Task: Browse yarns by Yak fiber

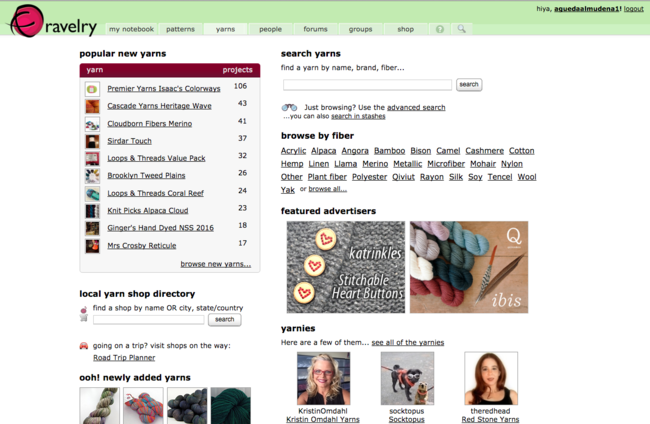Action: 288,190
